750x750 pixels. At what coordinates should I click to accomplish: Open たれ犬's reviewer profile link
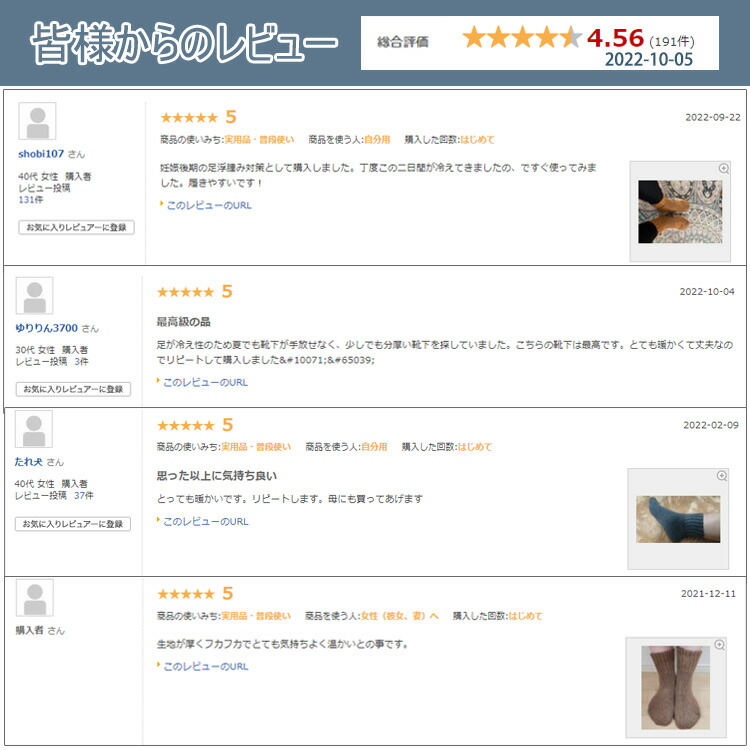tap(29, 462)
